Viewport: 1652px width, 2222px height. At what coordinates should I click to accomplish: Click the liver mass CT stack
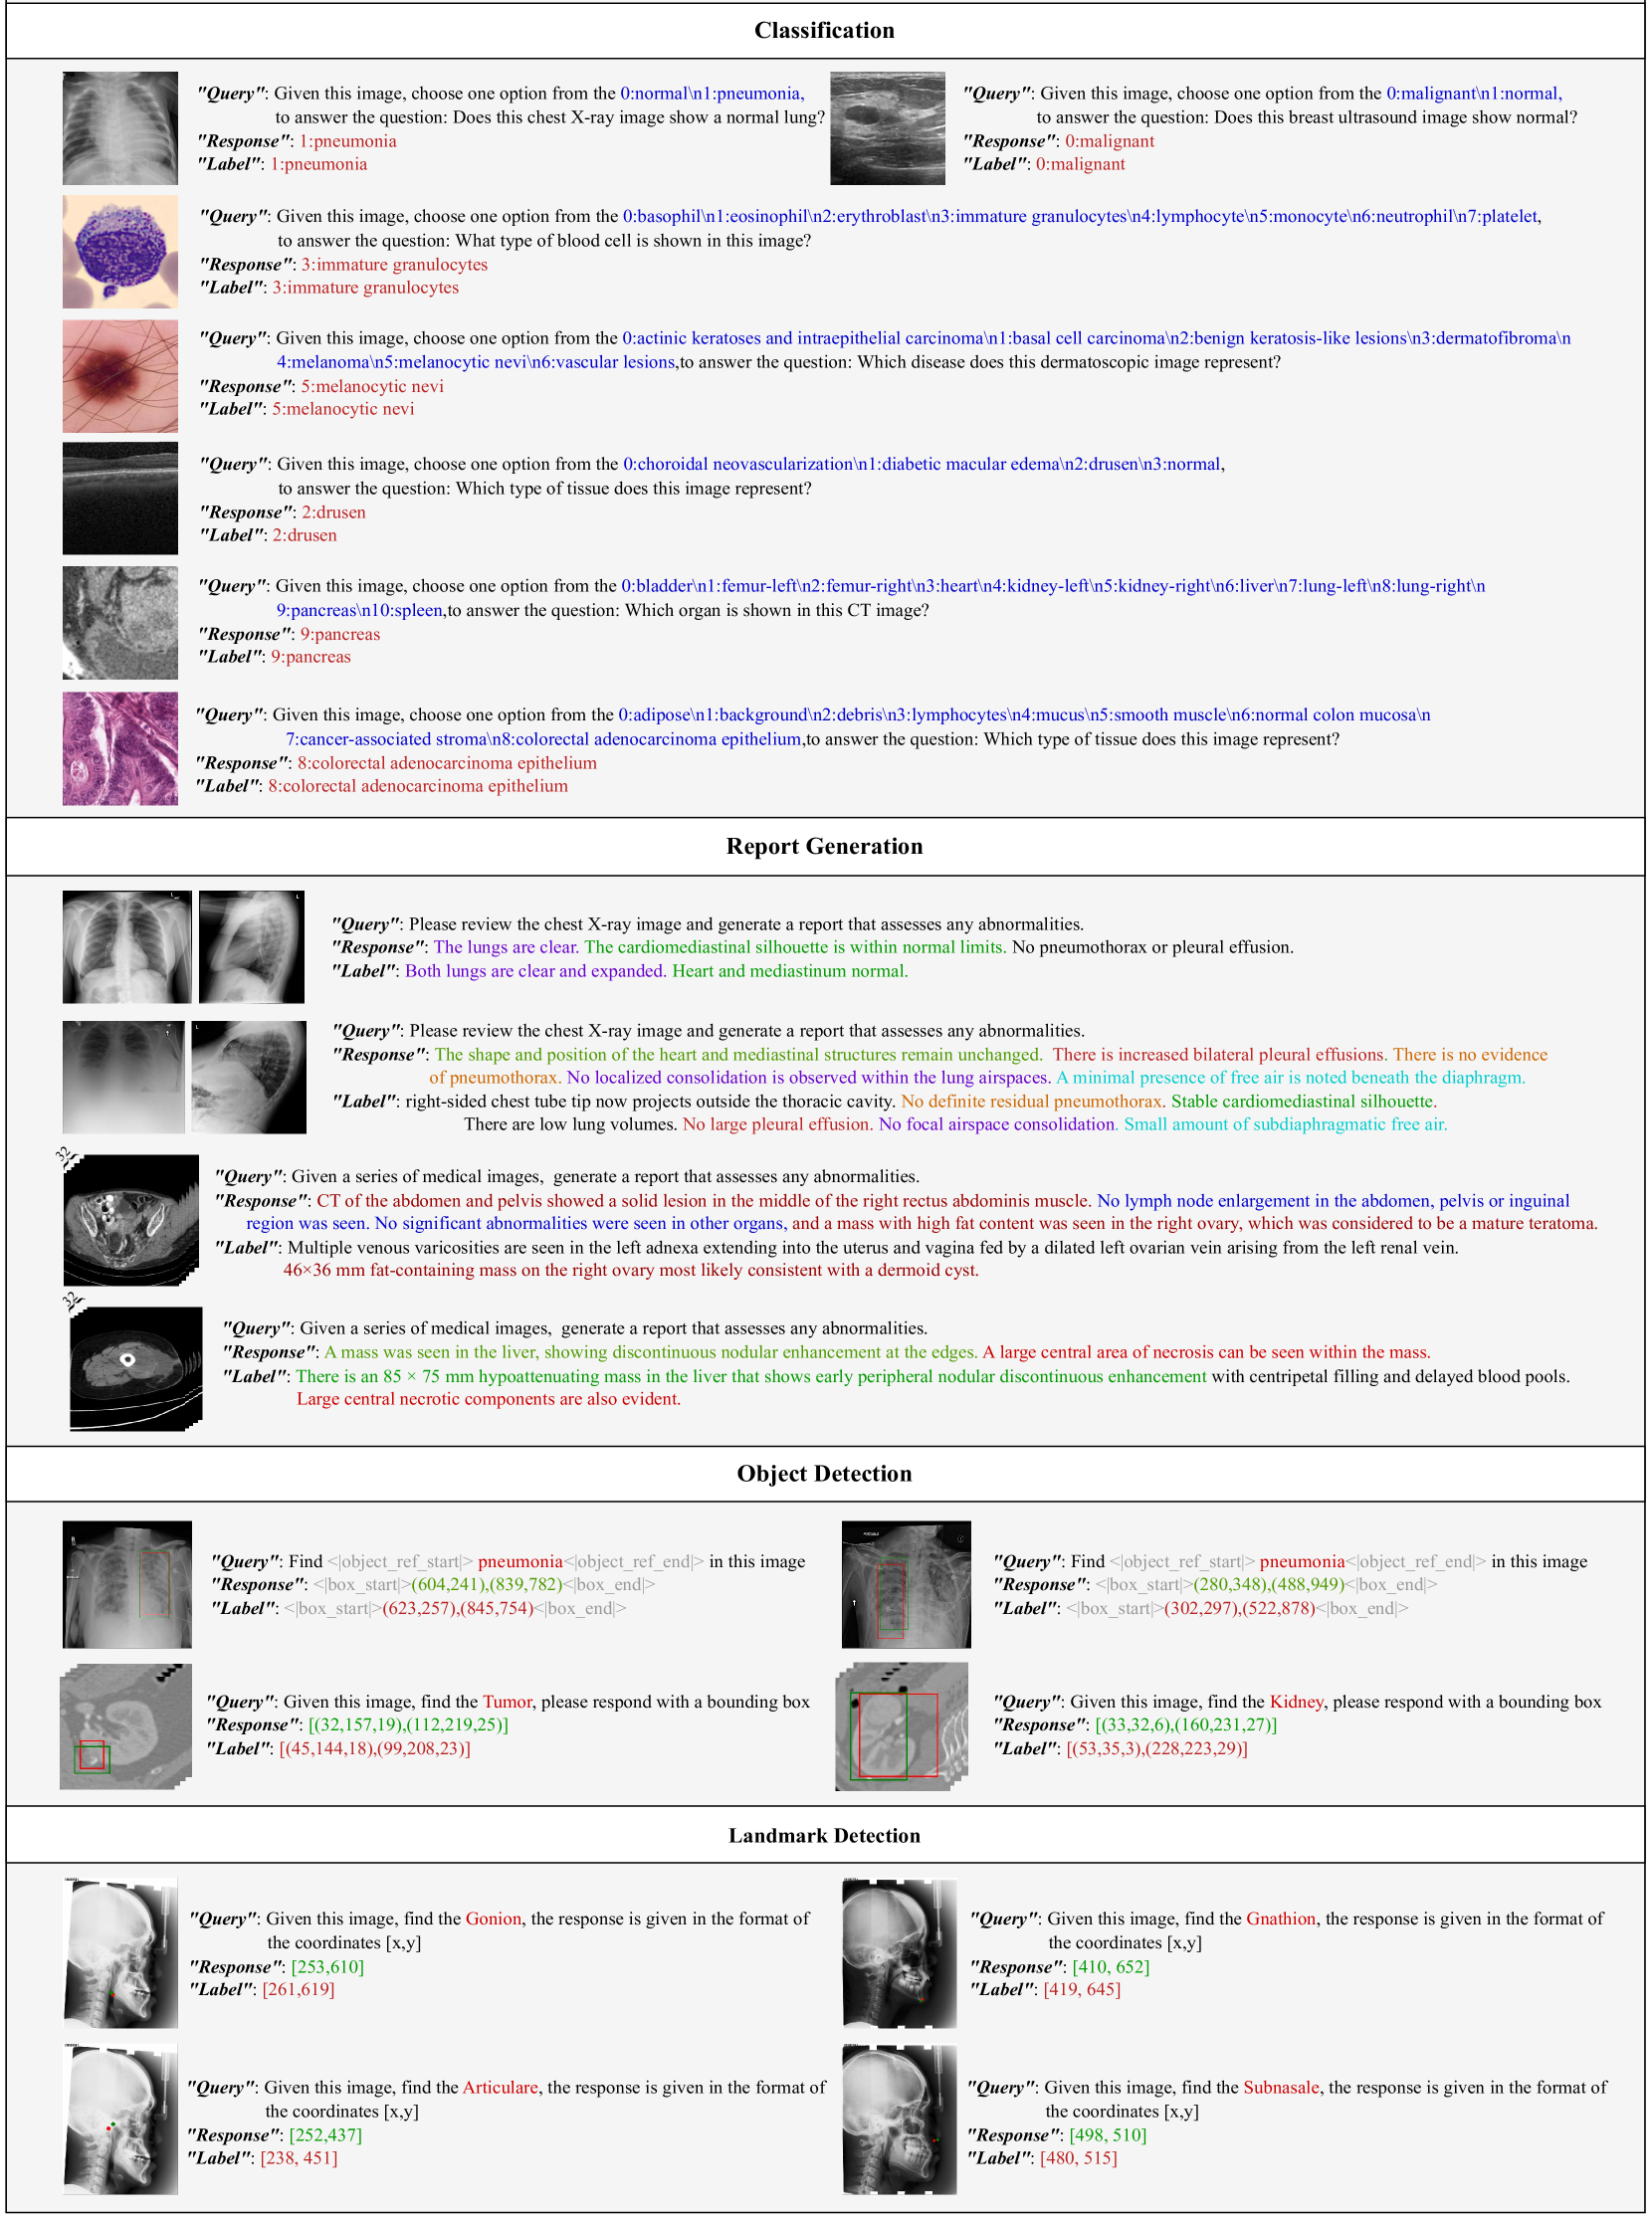(136, 1369)
